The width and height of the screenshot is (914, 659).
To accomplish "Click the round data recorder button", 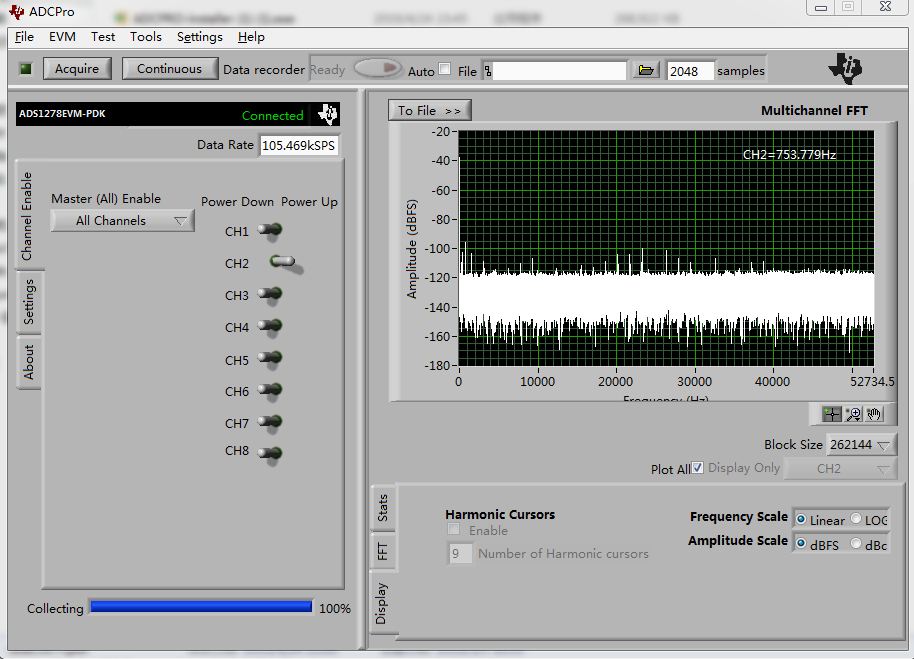I will [x=377, y=69].
